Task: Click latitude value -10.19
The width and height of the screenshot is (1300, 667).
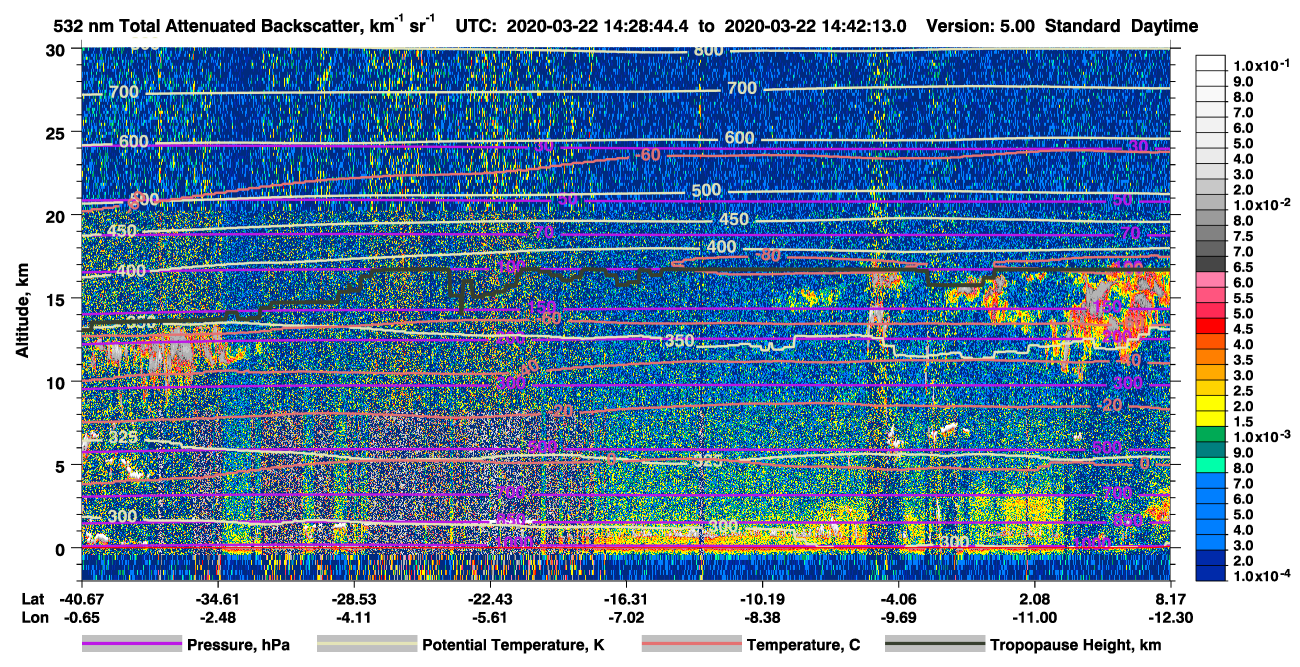Action: (x=762, y=598)
